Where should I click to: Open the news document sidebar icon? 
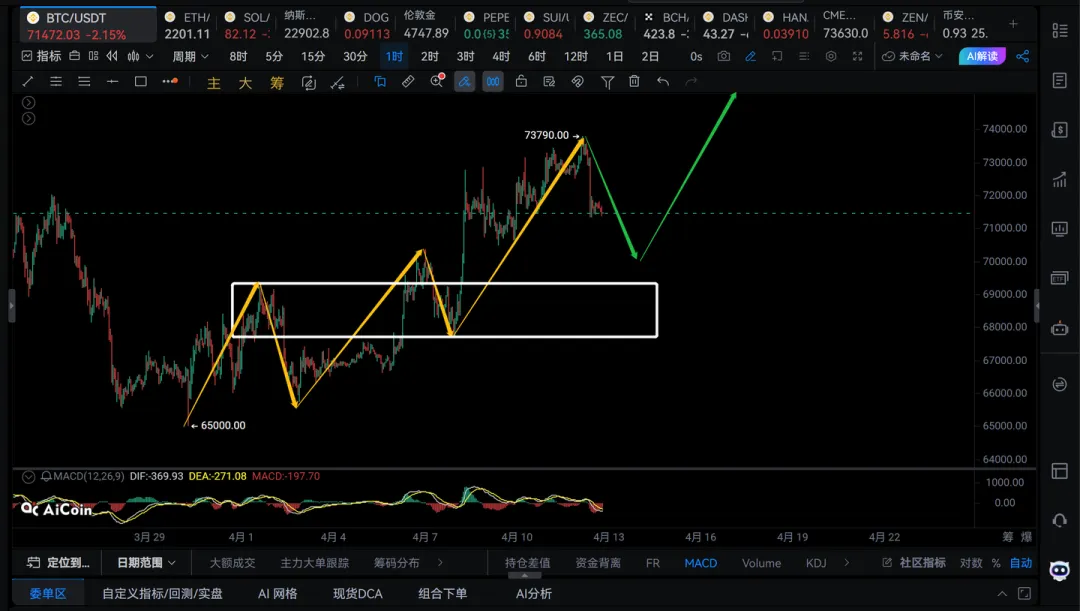(1060, 81)
